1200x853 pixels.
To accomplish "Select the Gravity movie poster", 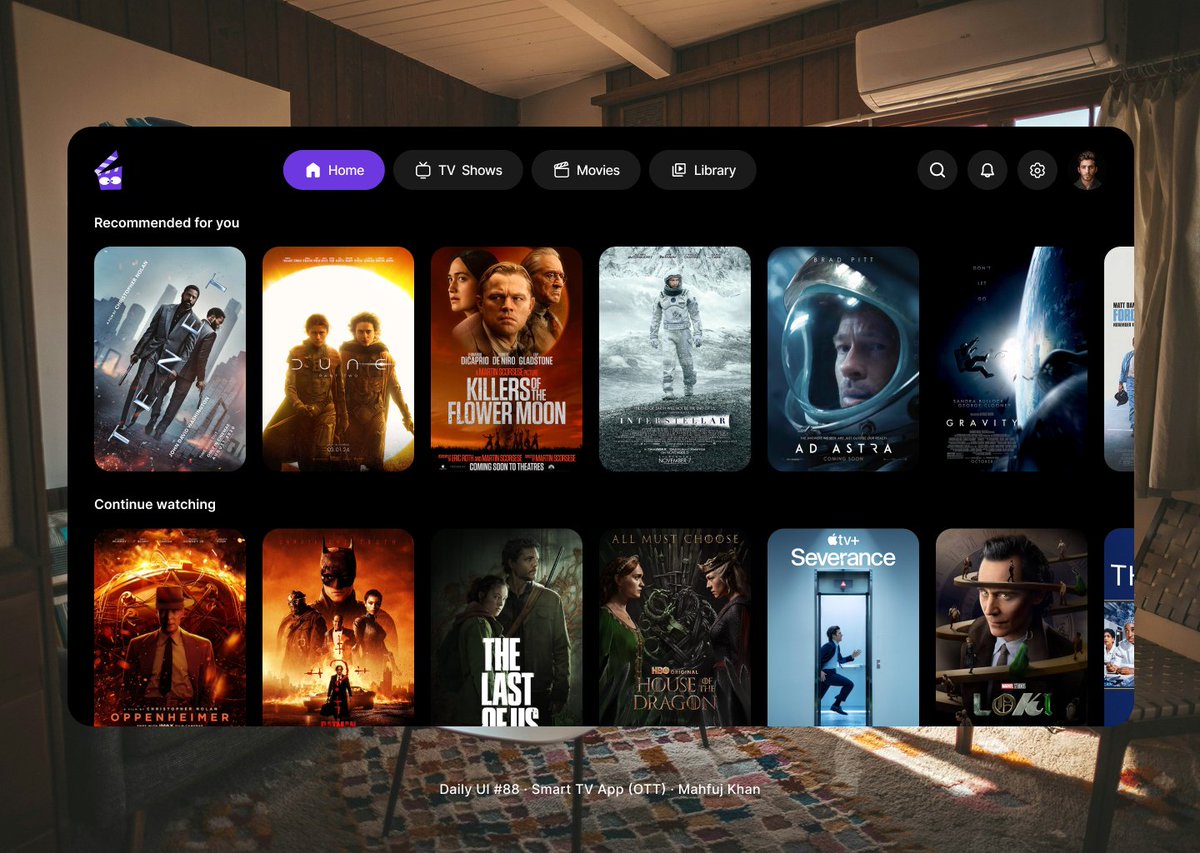I will (x=1011, y=359).
